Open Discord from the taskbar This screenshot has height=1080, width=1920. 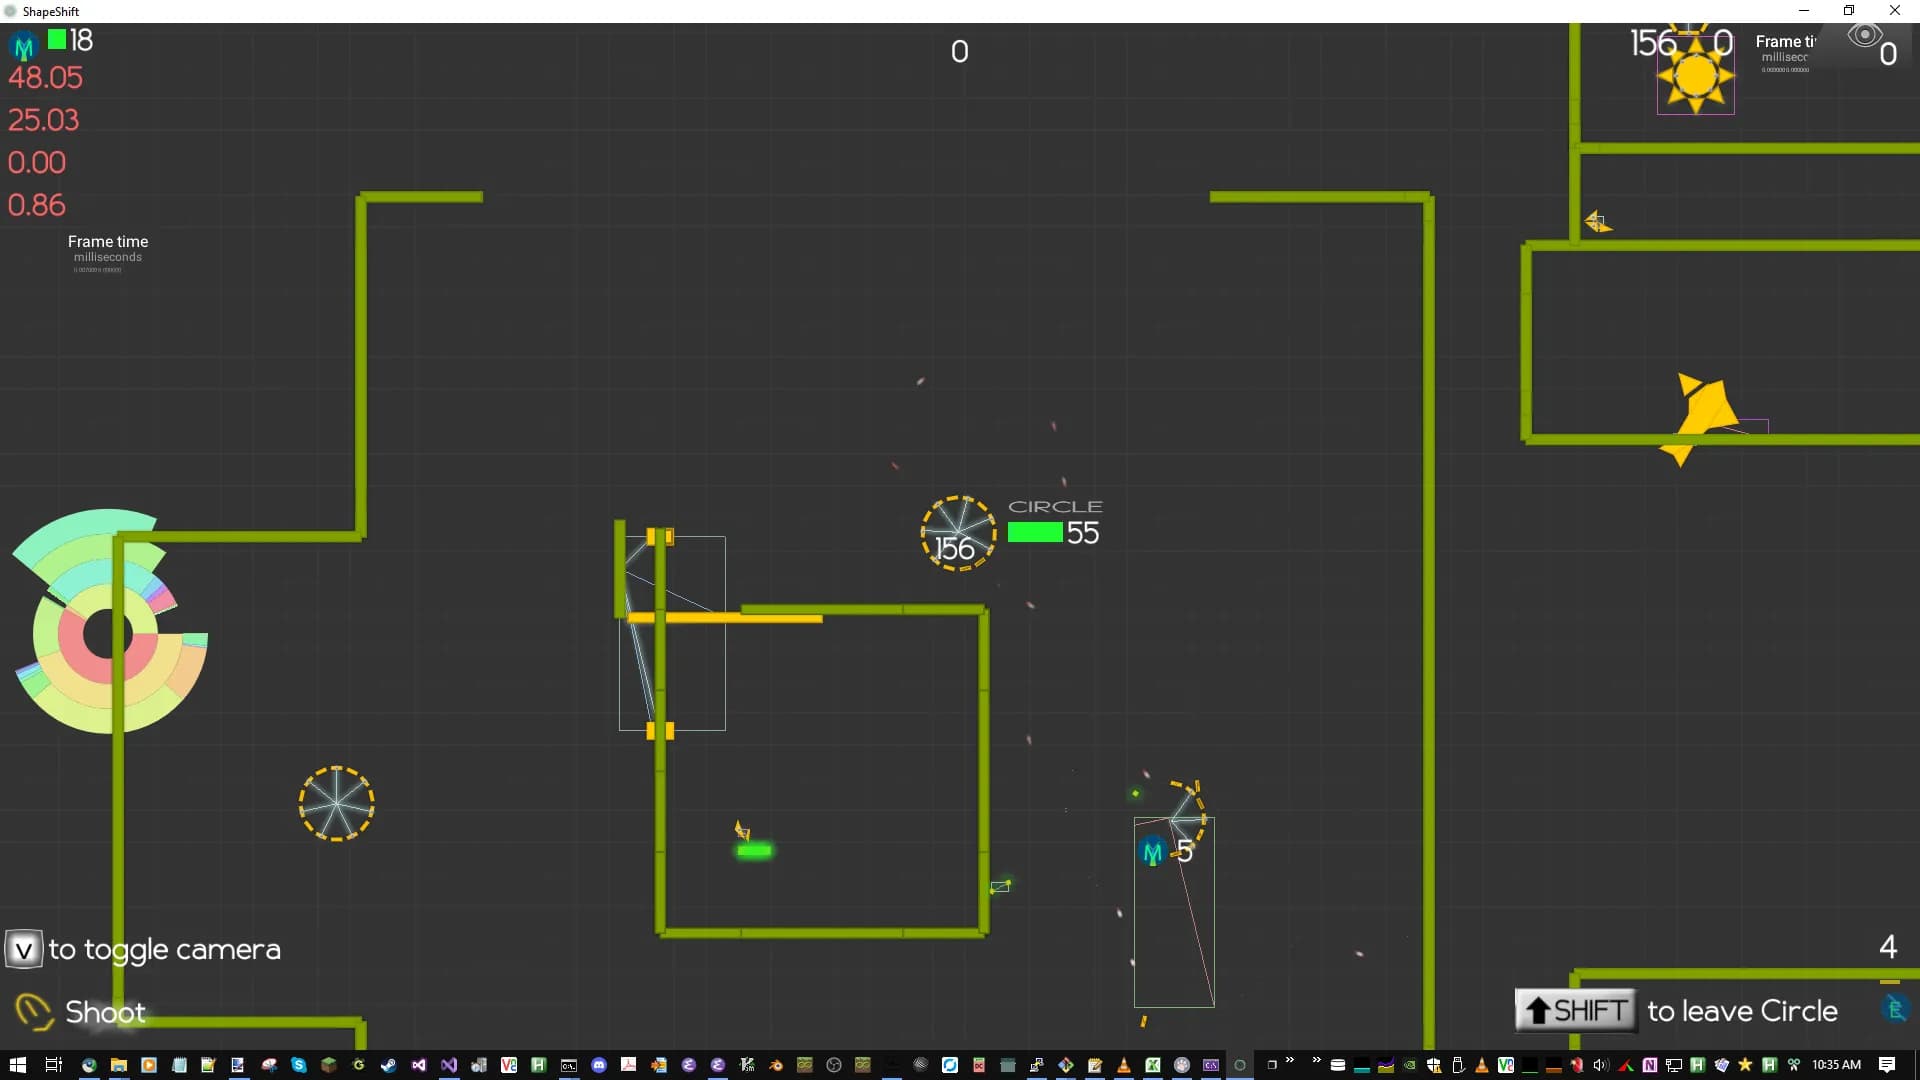599,1065
